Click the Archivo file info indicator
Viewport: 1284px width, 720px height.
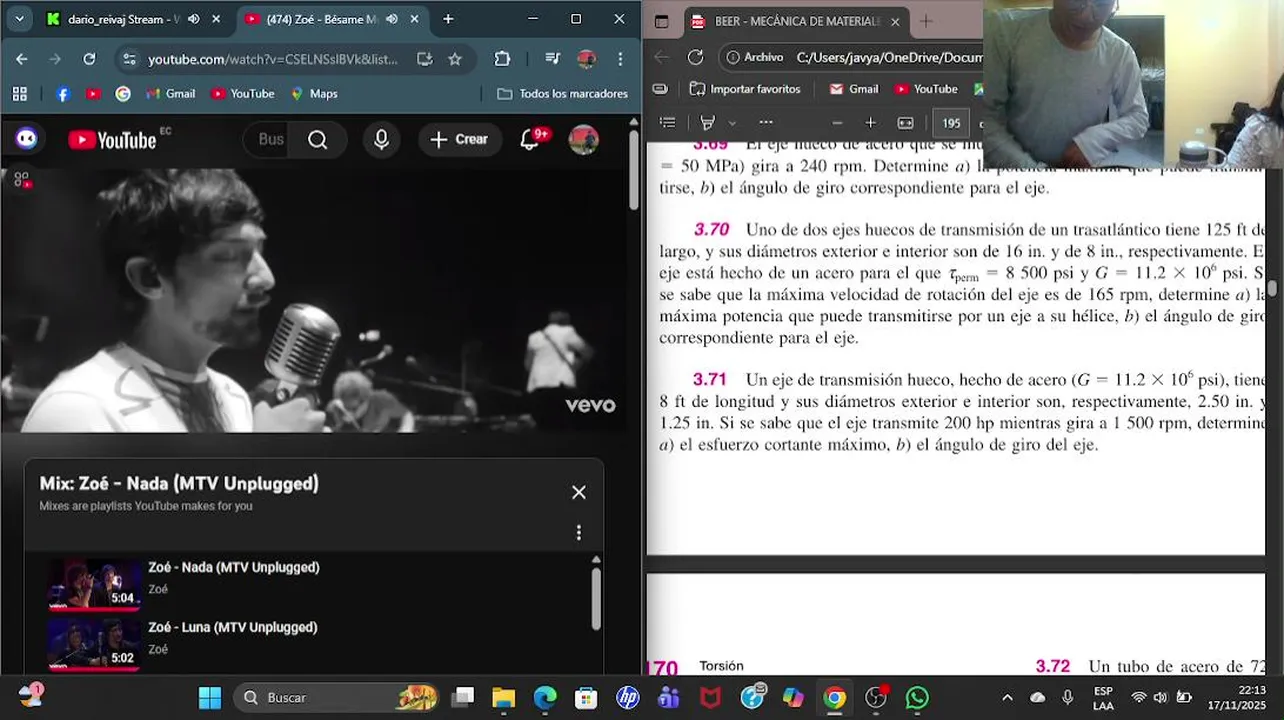tap(757, 57)
